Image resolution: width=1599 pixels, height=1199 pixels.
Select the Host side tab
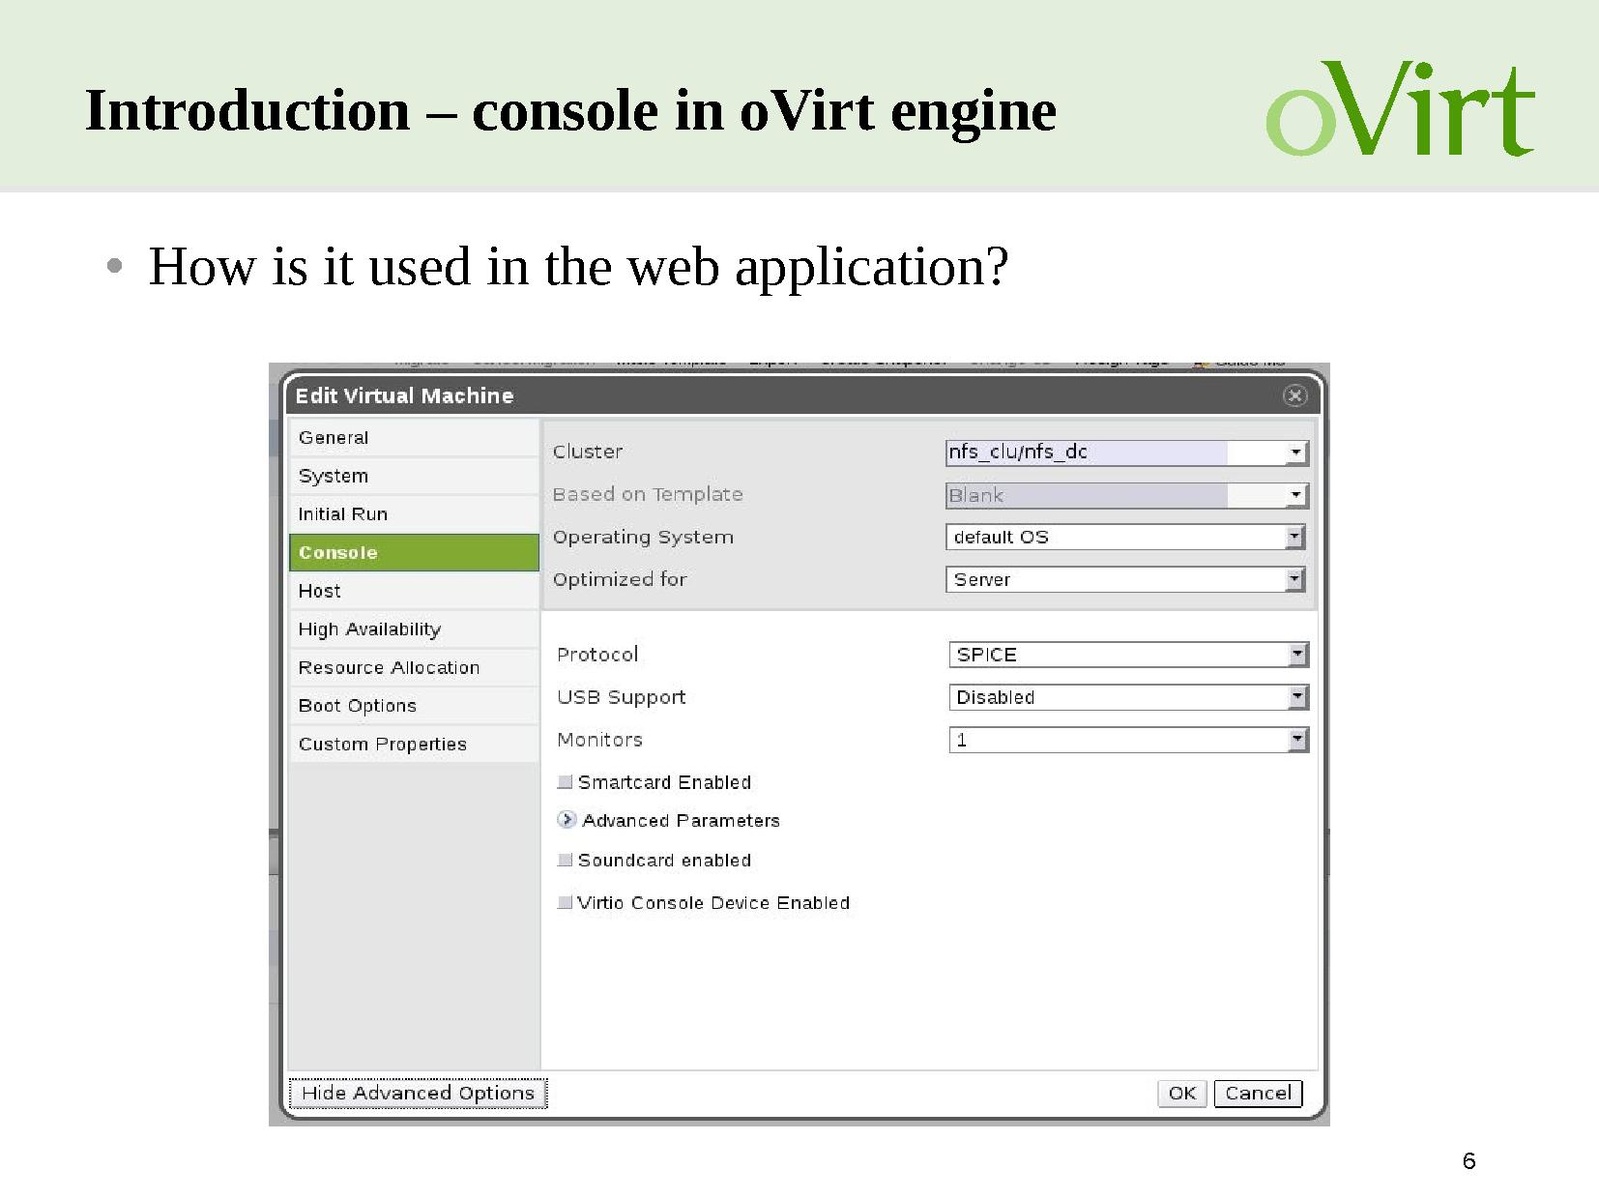click(x=413, y=591)
